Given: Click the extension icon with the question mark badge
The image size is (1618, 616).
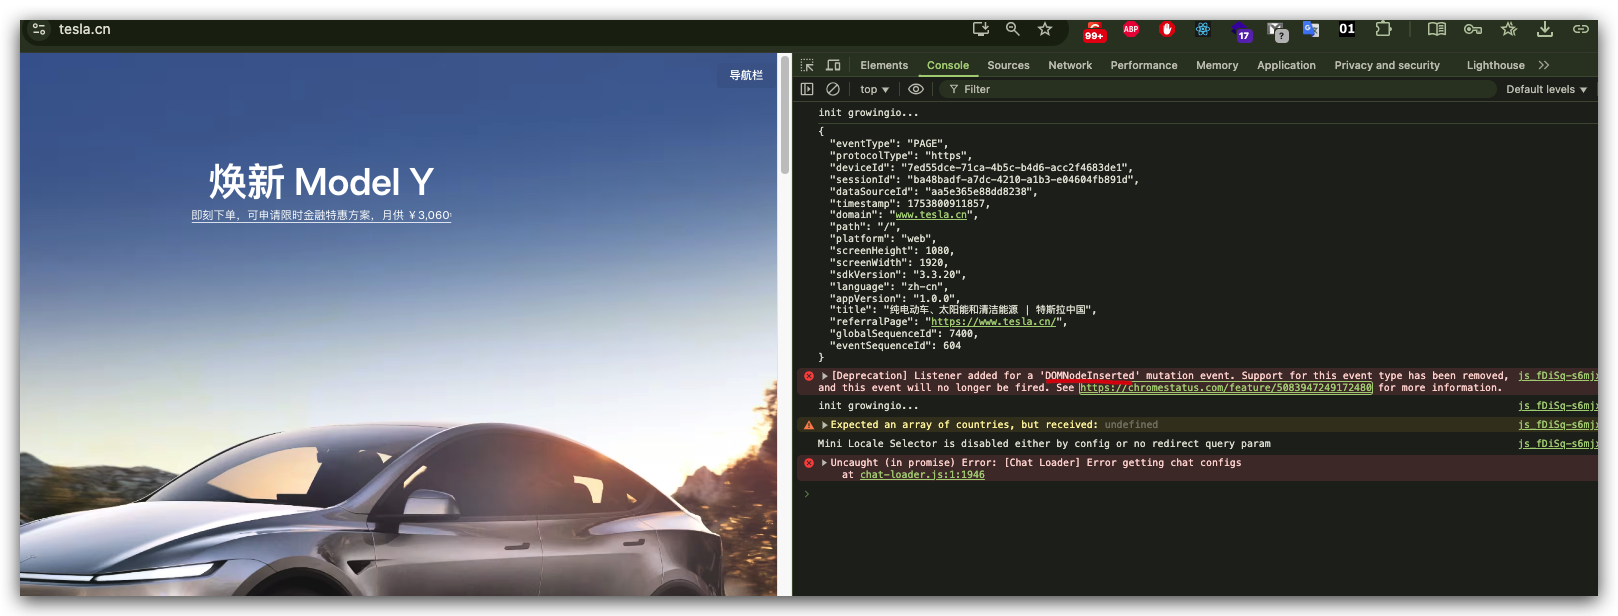Looking at the screenshot, I should click(1277, 31).
